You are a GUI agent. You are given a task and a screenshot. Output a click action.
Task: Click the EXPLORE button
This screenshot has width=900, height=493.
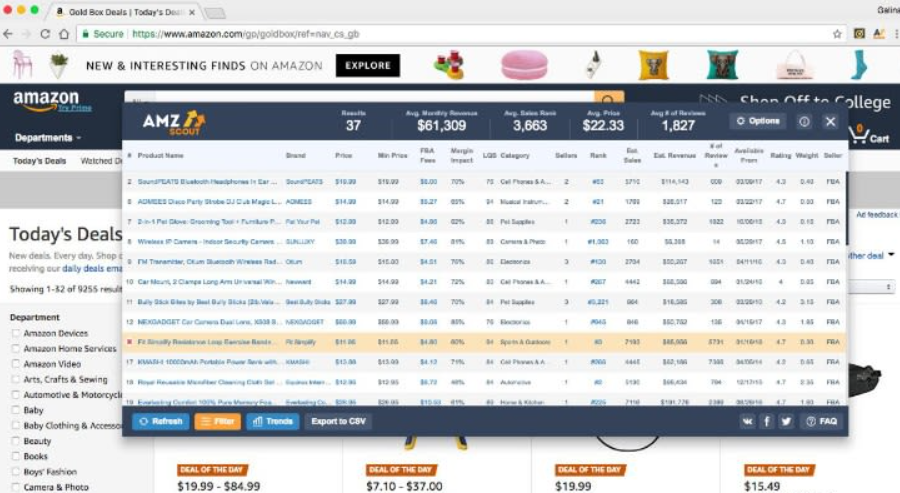367,65
